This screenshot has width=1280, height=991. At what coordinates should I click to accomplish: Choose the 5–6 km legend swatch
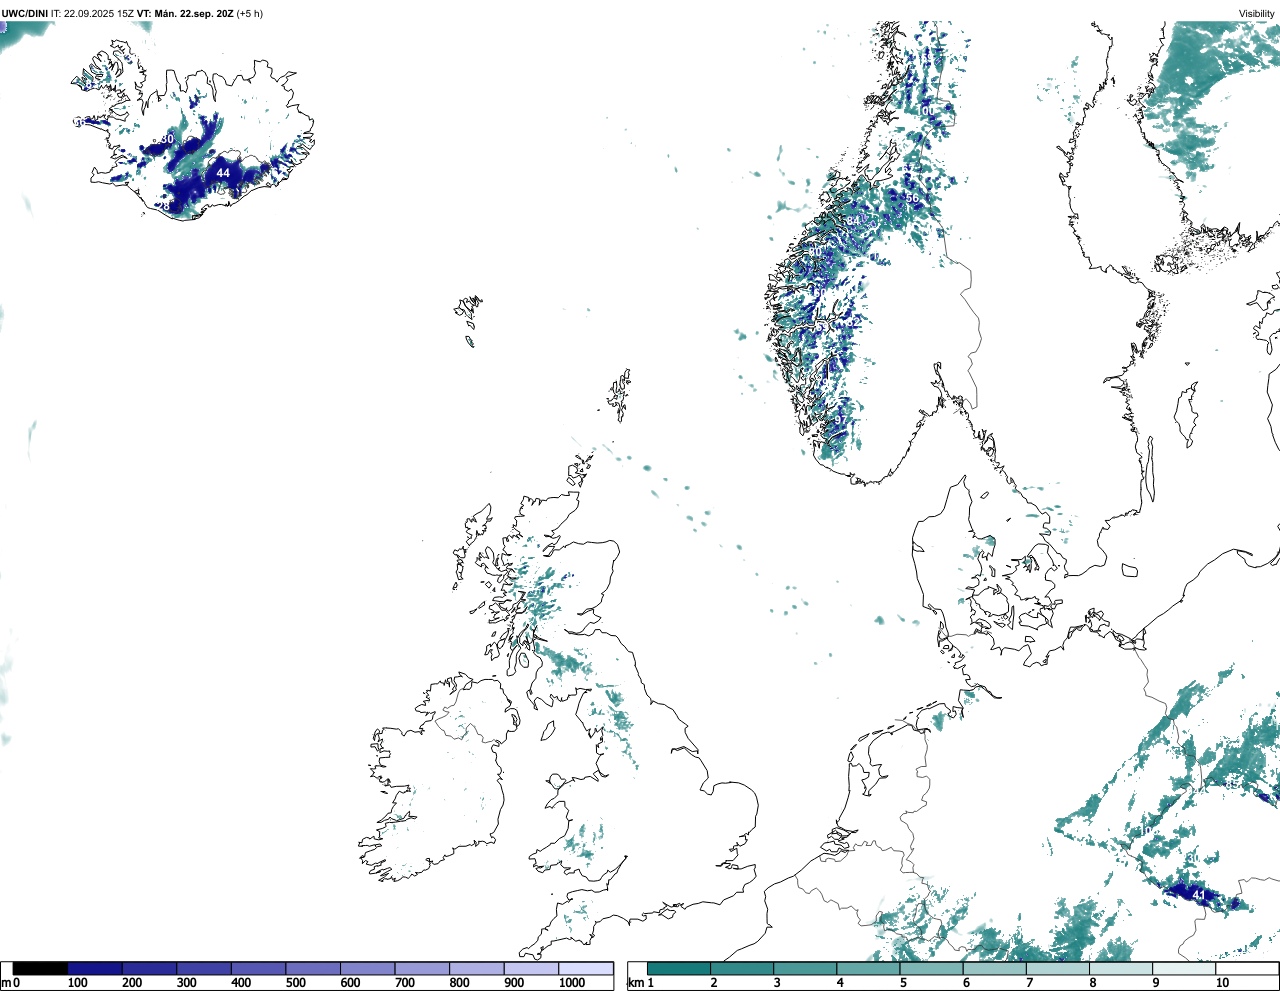(x=931, y=969)
